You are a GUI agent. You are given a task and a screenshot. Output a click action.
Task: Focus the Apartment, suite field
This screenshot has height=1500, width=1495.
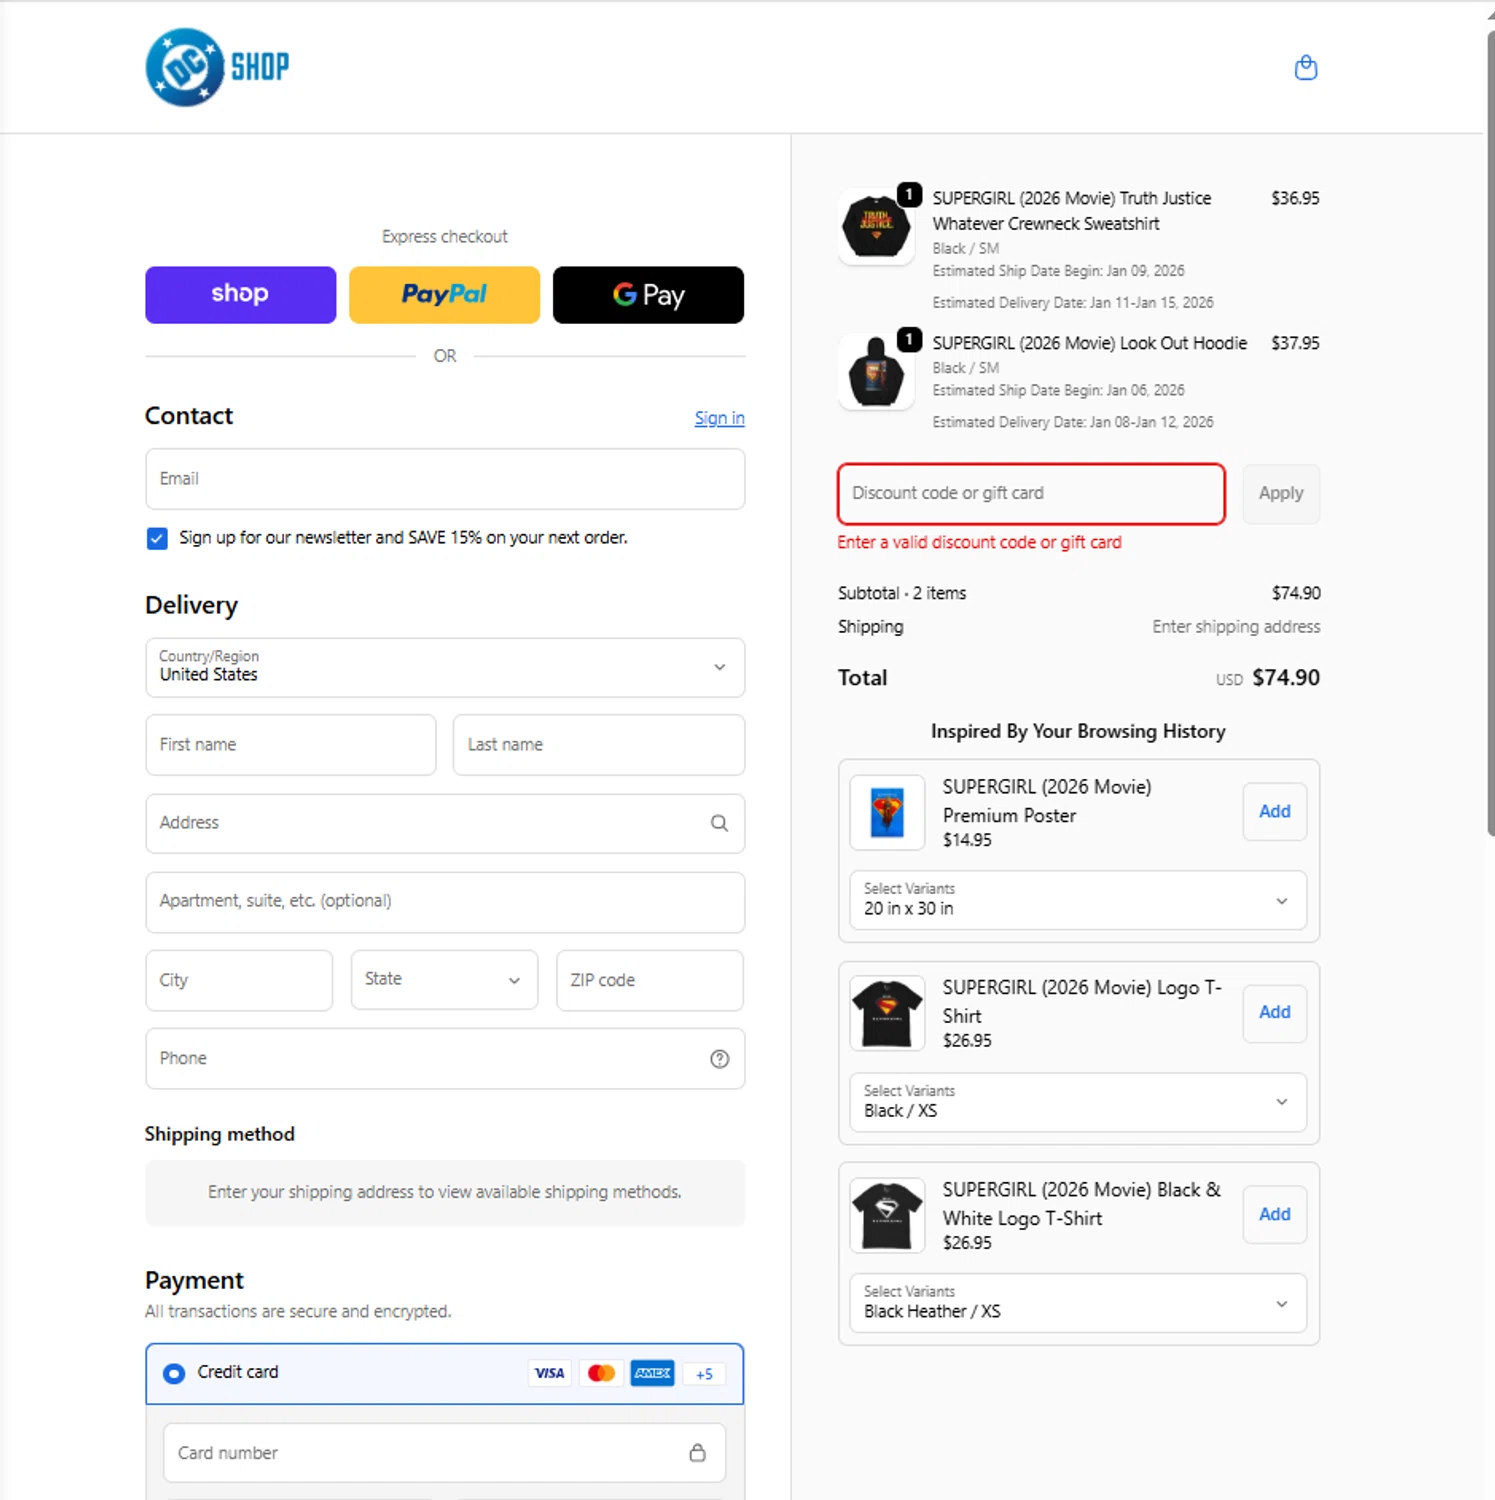tap(445, 902)
